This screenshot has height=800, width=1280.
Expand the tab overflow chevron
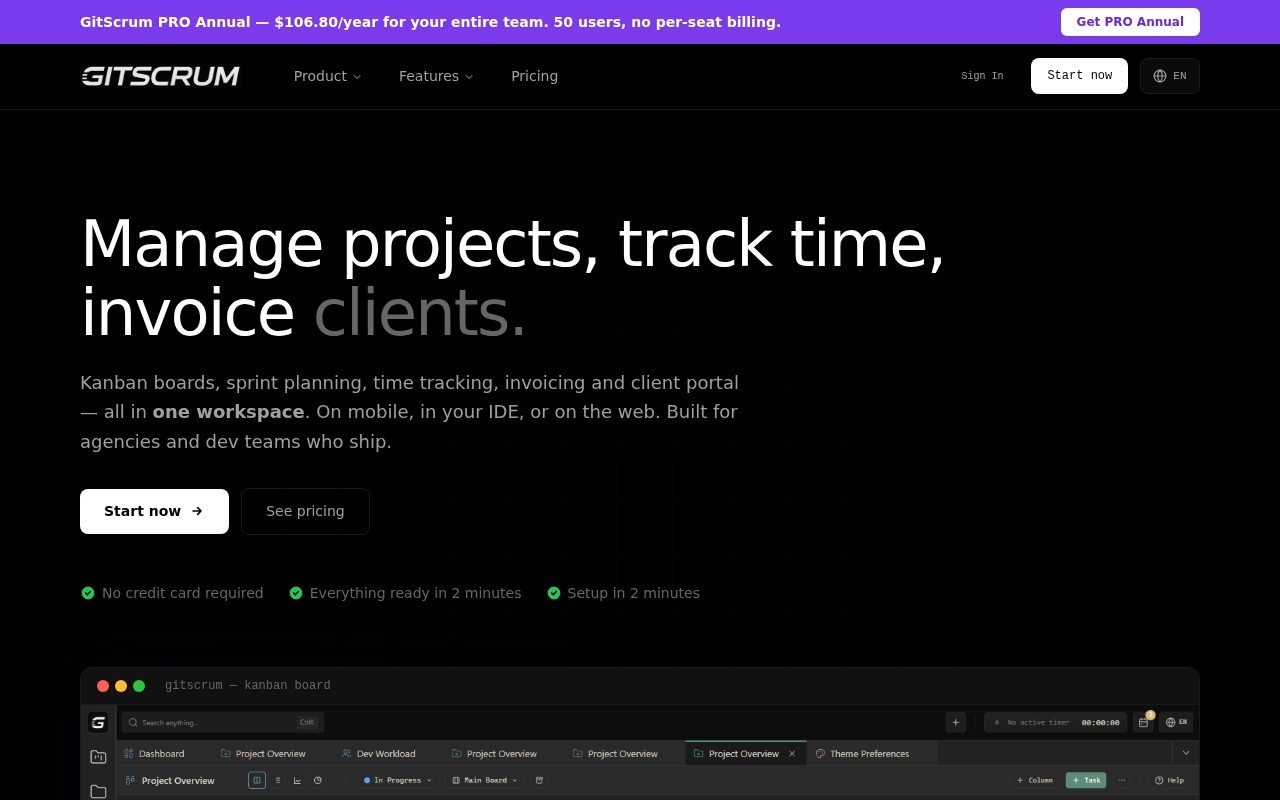pos(1186,753)
